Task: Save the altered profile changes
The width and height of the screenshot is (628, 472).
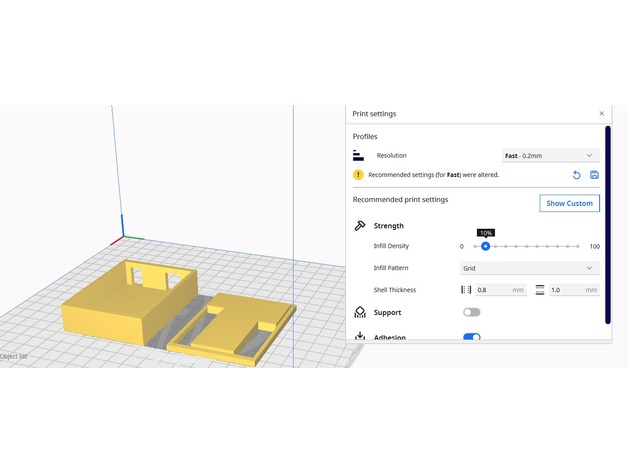Action: click(594, 175)
